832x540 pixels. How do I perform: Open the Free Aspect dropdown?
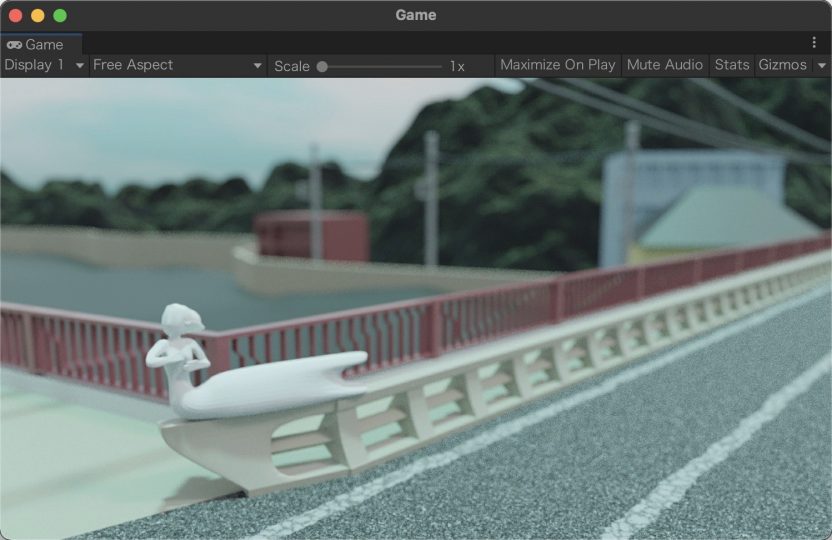177,65
